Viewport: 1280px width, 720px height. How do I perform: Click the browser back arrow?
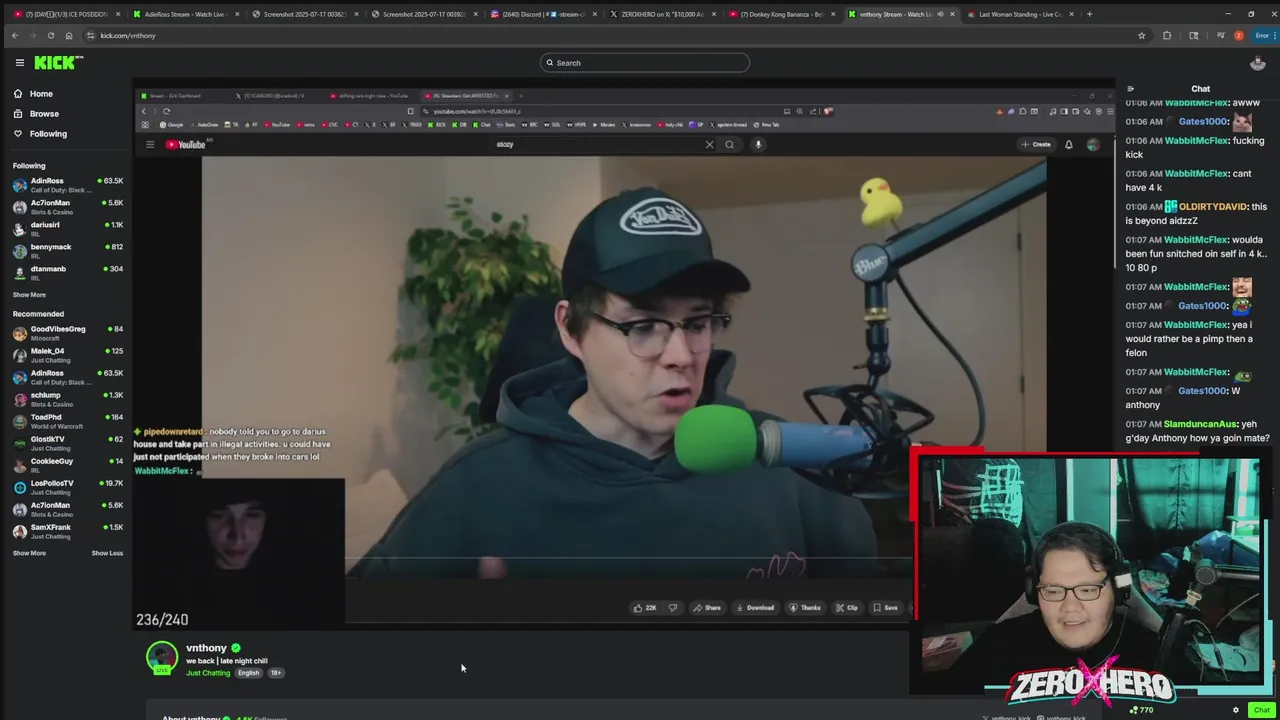[15, 35]
